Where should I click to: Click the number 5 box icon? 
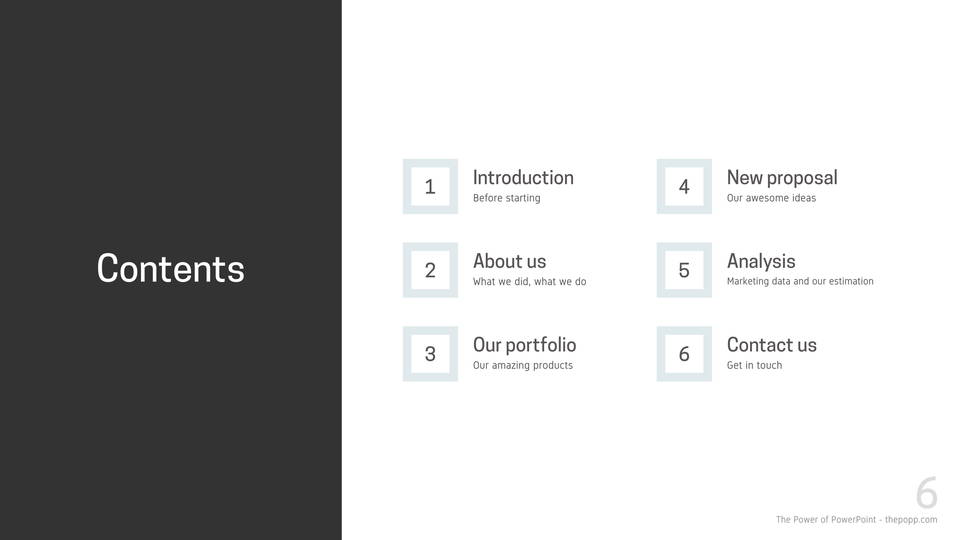pos(684,270)
